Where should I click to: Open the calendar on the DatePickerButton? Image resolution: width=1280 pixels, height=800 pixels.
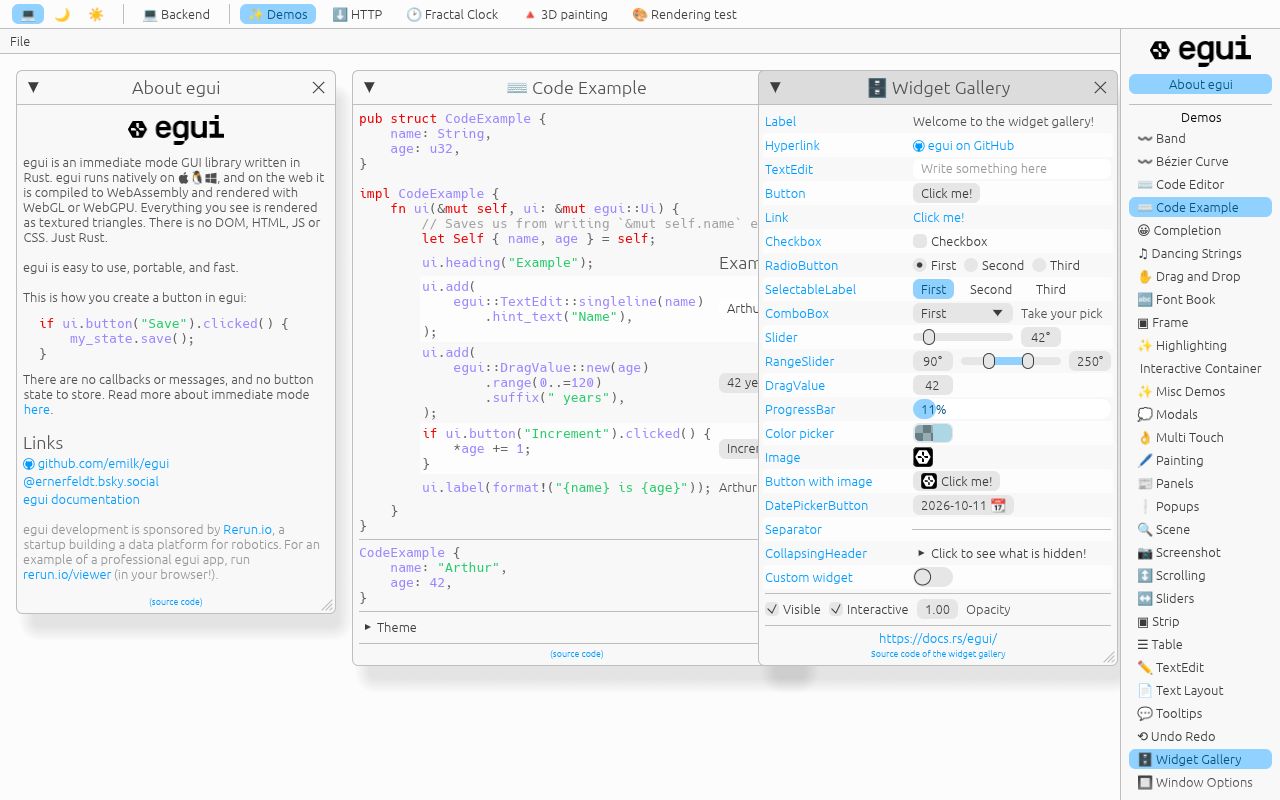point(963,505)
